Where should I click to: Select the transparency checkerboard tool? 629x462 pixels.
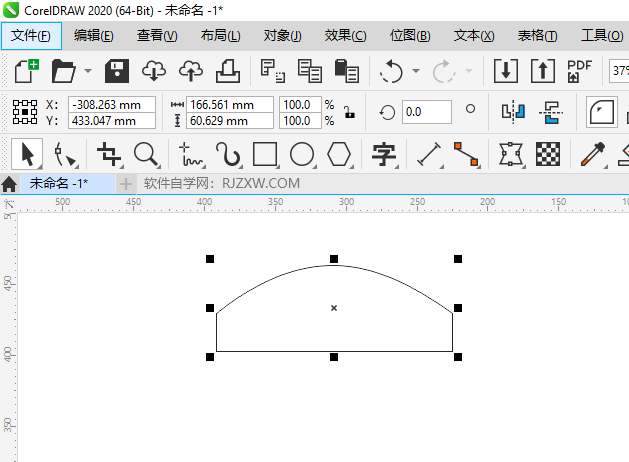click(547, 154)
